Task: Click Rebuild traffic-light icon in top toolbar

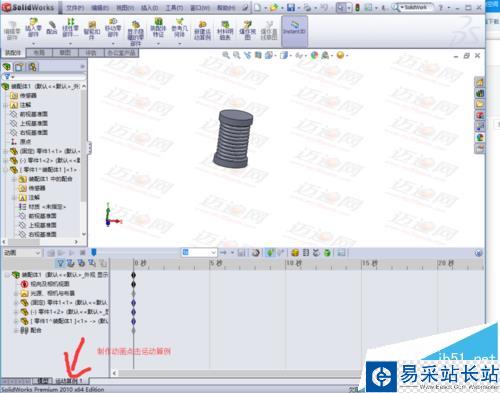Action: 357,7
